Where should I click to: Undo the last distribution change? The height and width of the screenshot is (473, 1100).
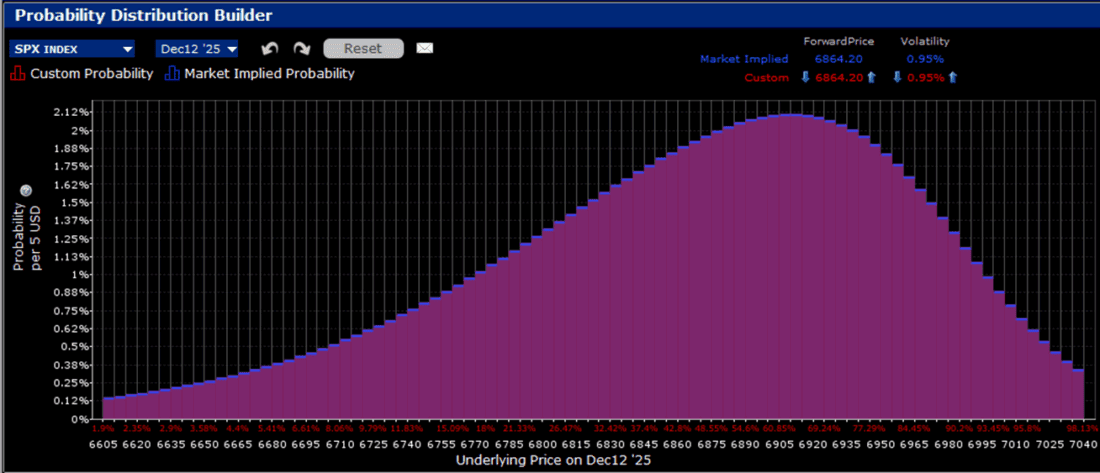coord(269,48)
